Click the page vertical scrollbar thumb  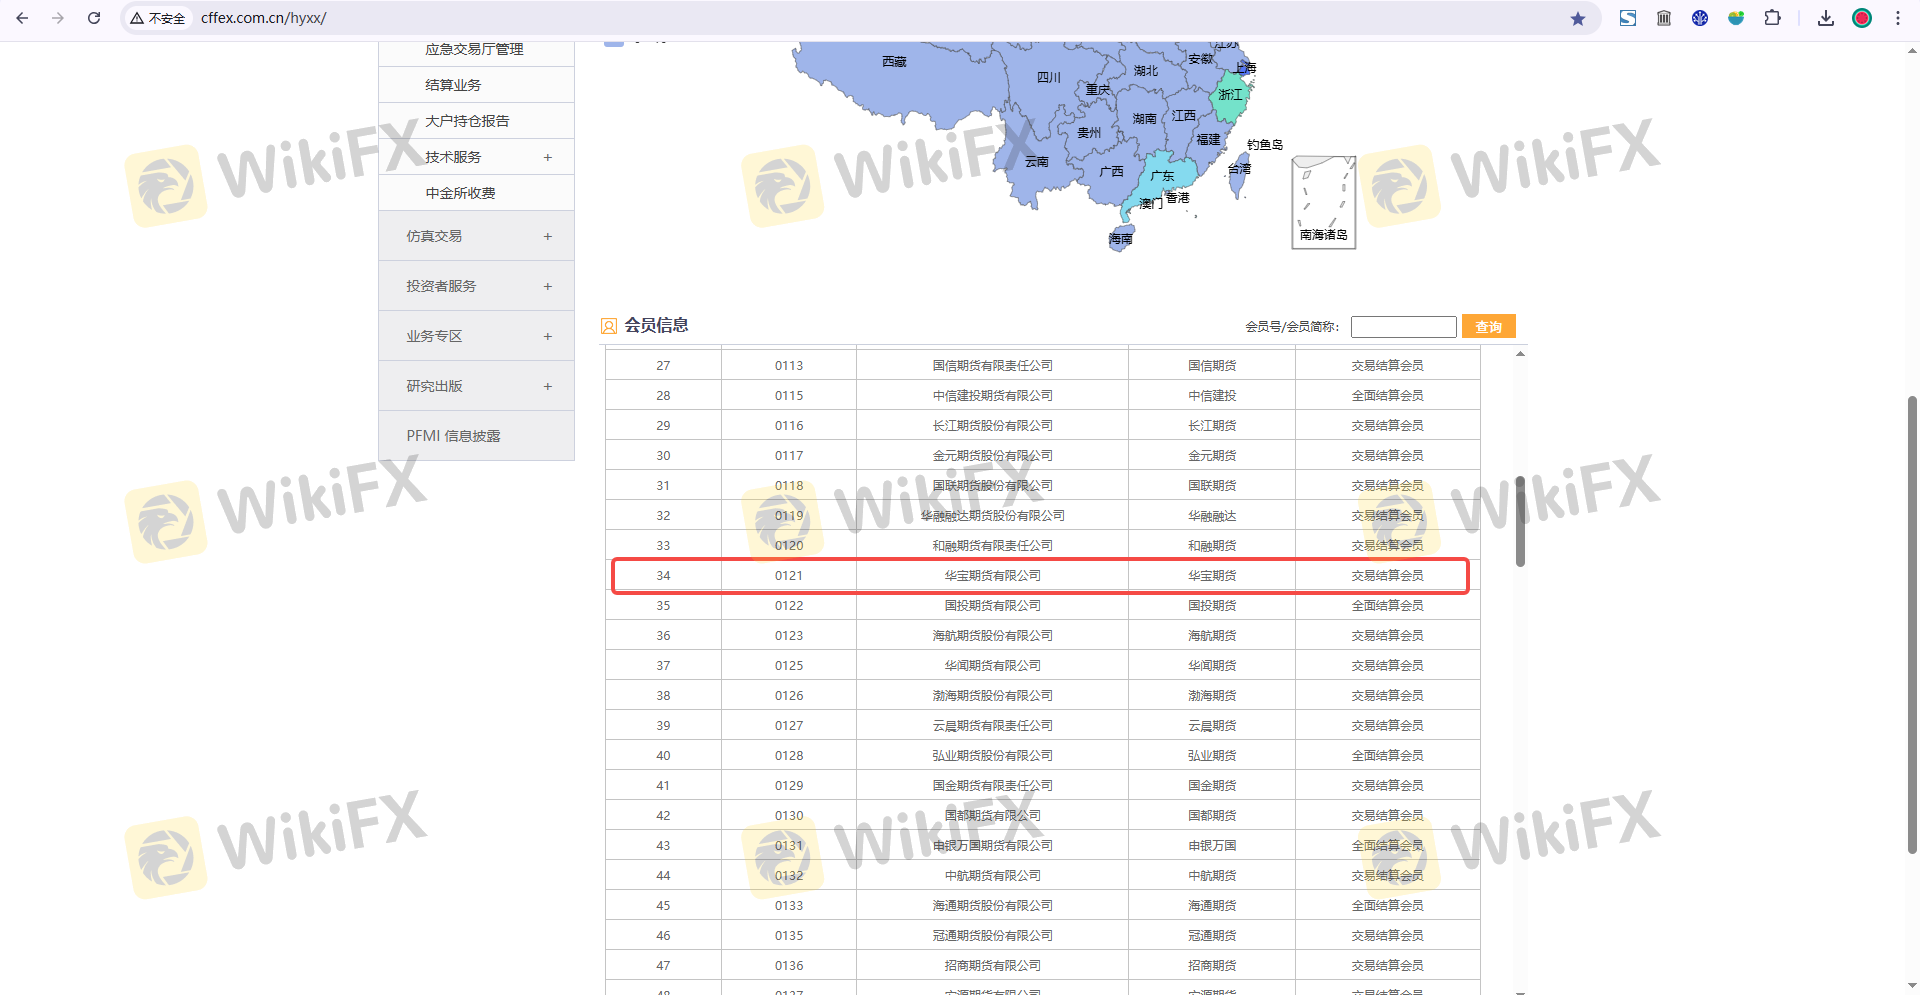click(x=1912, y=625)
